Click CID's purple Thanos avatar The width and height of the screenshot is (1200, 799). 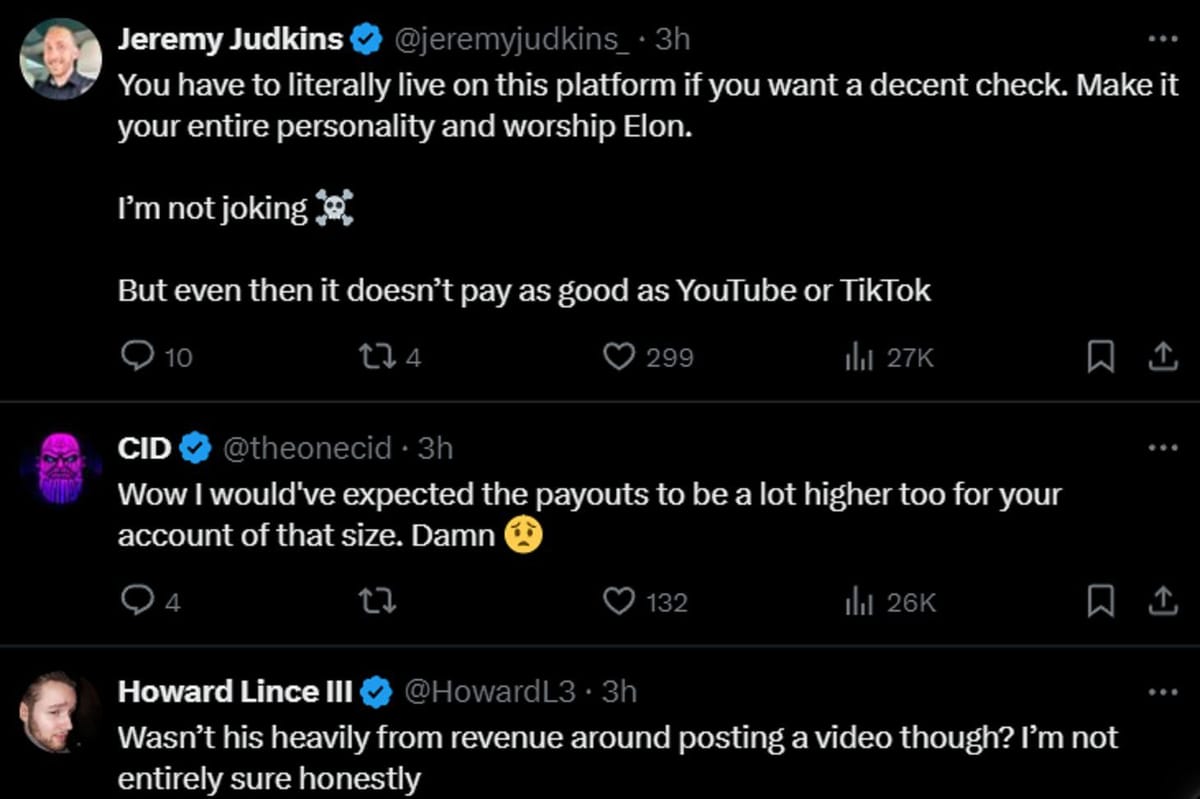[x=59, y=467]
